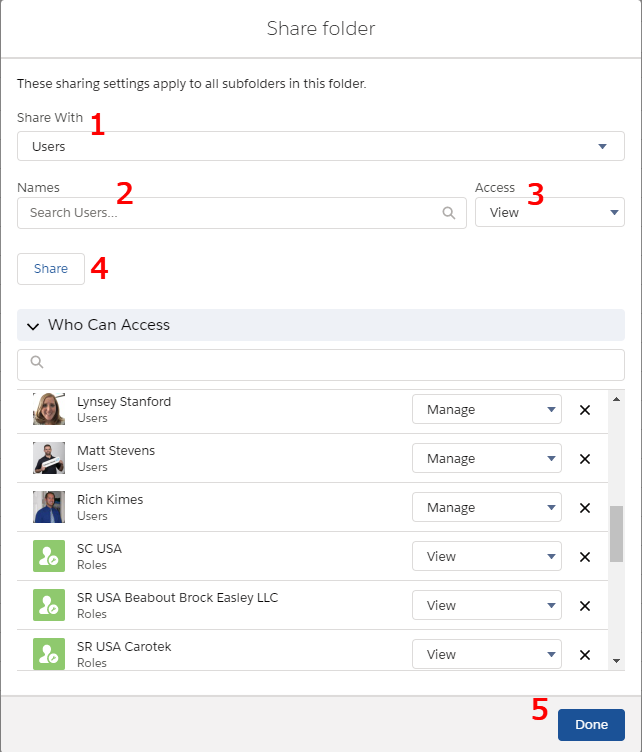
Task: Open SR USA Beabout Brock Easley access dropdown
Action: (x=487, y=605)
